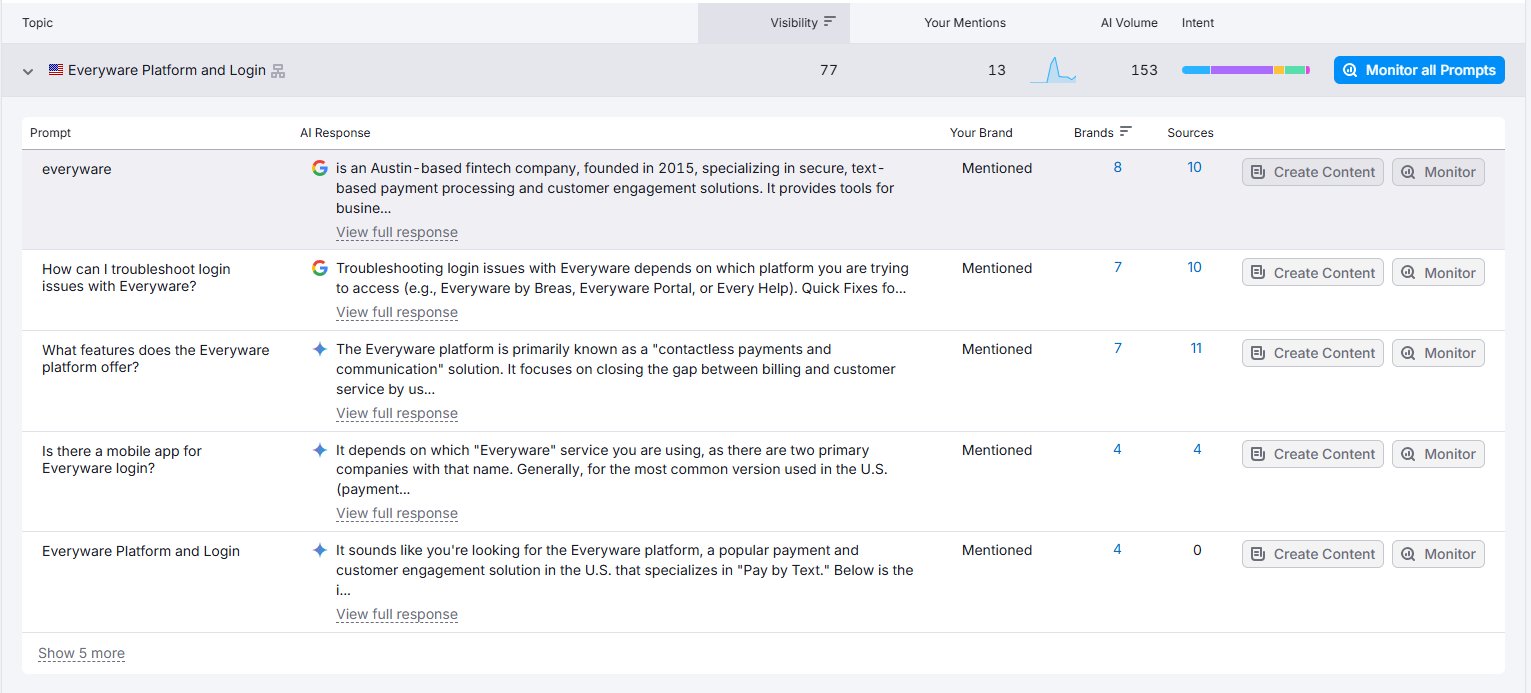Click Gemini sparkle icon in features row
The width and height of the screenshot is (1531, 693).
coord(320,349)
